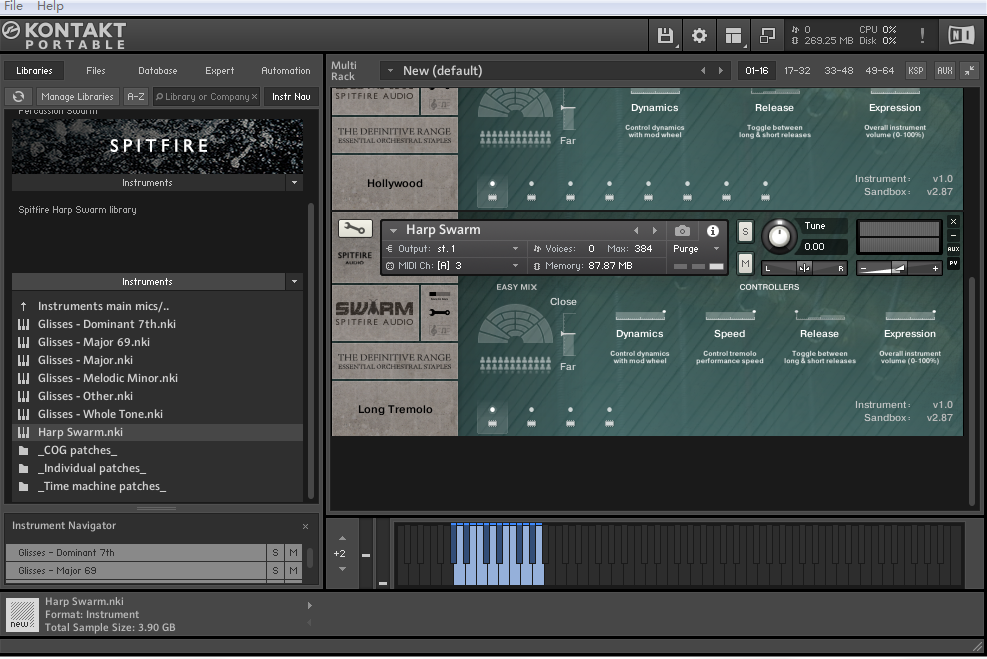Click previous multi arrow beside New (default)

tap(703, 70)
